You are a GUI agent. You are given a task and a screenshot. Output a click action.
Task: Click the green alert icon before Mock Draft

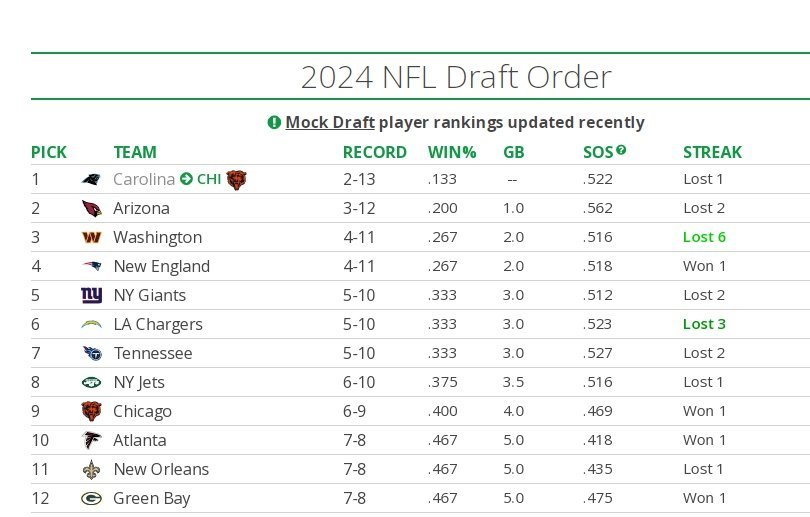(x=274, y=122)
